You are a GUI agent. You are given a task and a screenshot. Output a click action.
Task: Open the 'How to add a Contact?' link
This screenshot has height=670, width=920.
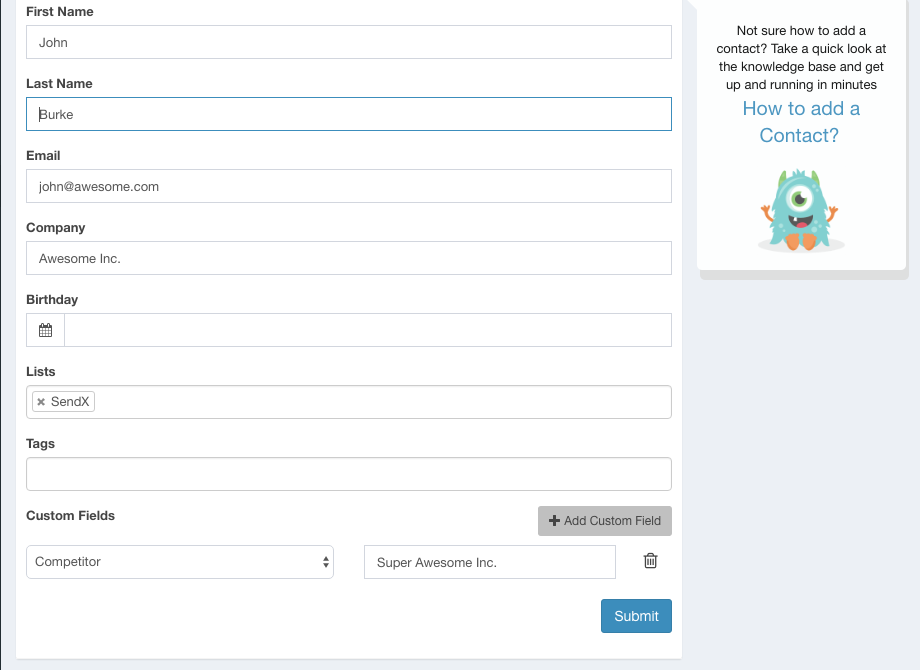(x=800, y=122)
